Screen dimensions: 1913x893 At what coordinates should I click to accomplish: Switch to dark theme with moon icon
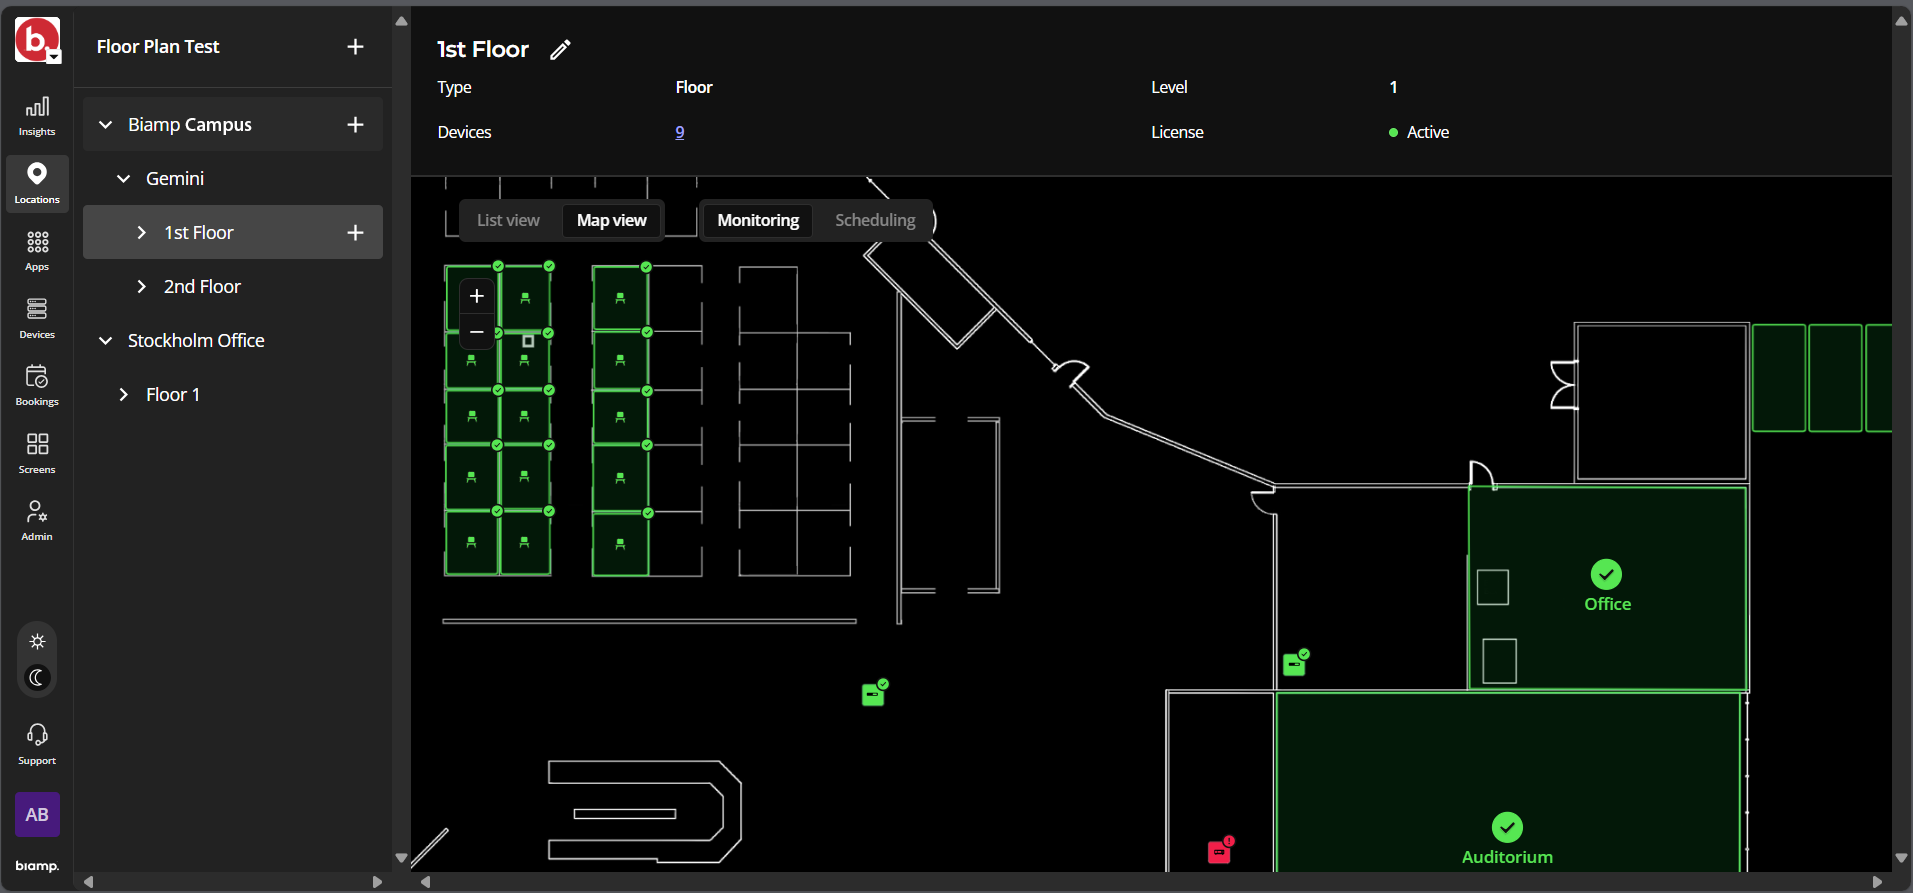(37, 678)
